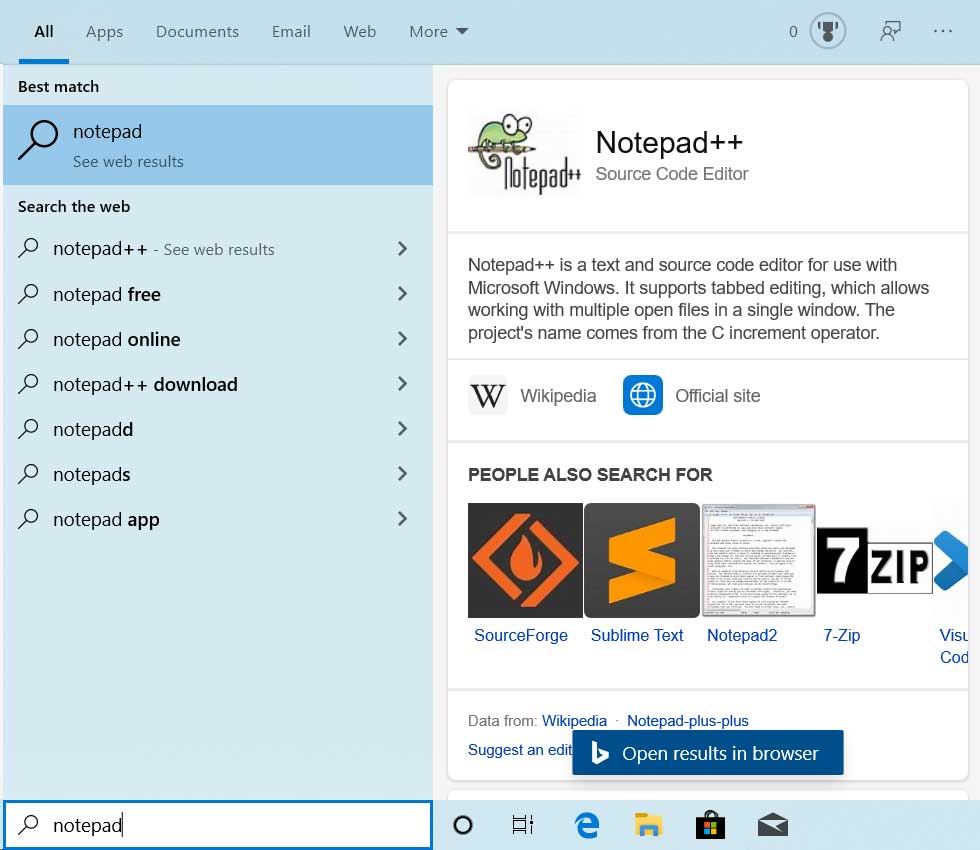Open the 7-Zip text link
980x850 pixels.
pos(841,635)
